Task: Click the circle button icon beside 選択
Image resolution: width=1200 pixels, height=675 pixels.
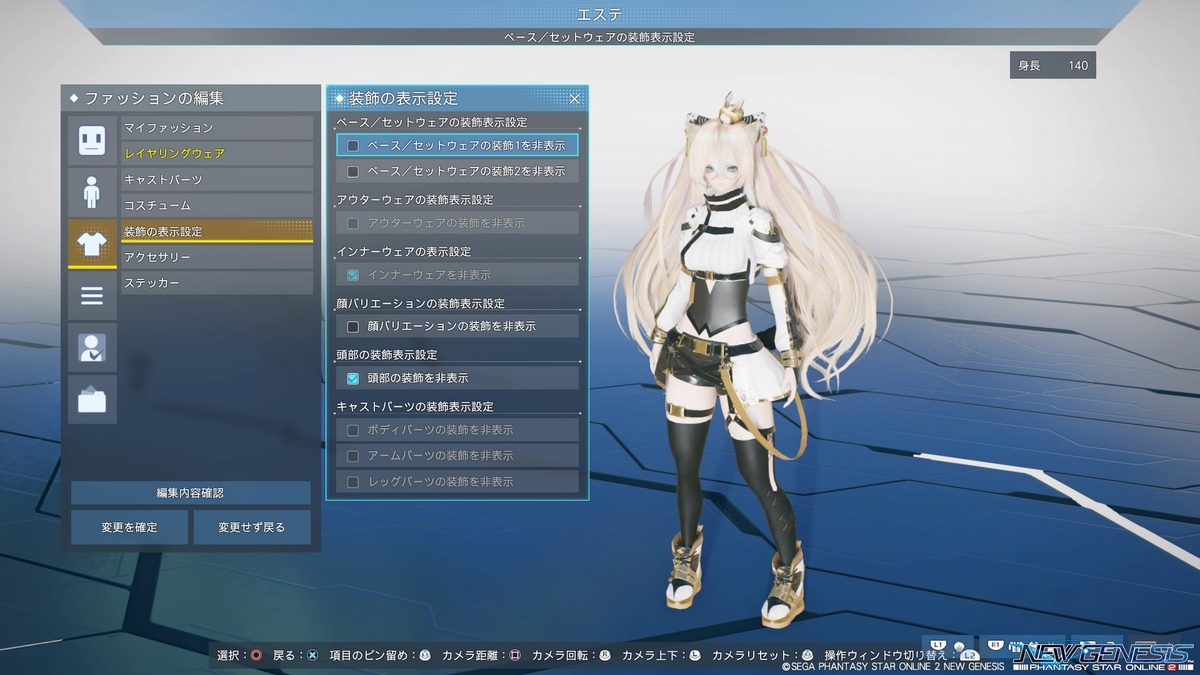Action: [x=256, y=656]
